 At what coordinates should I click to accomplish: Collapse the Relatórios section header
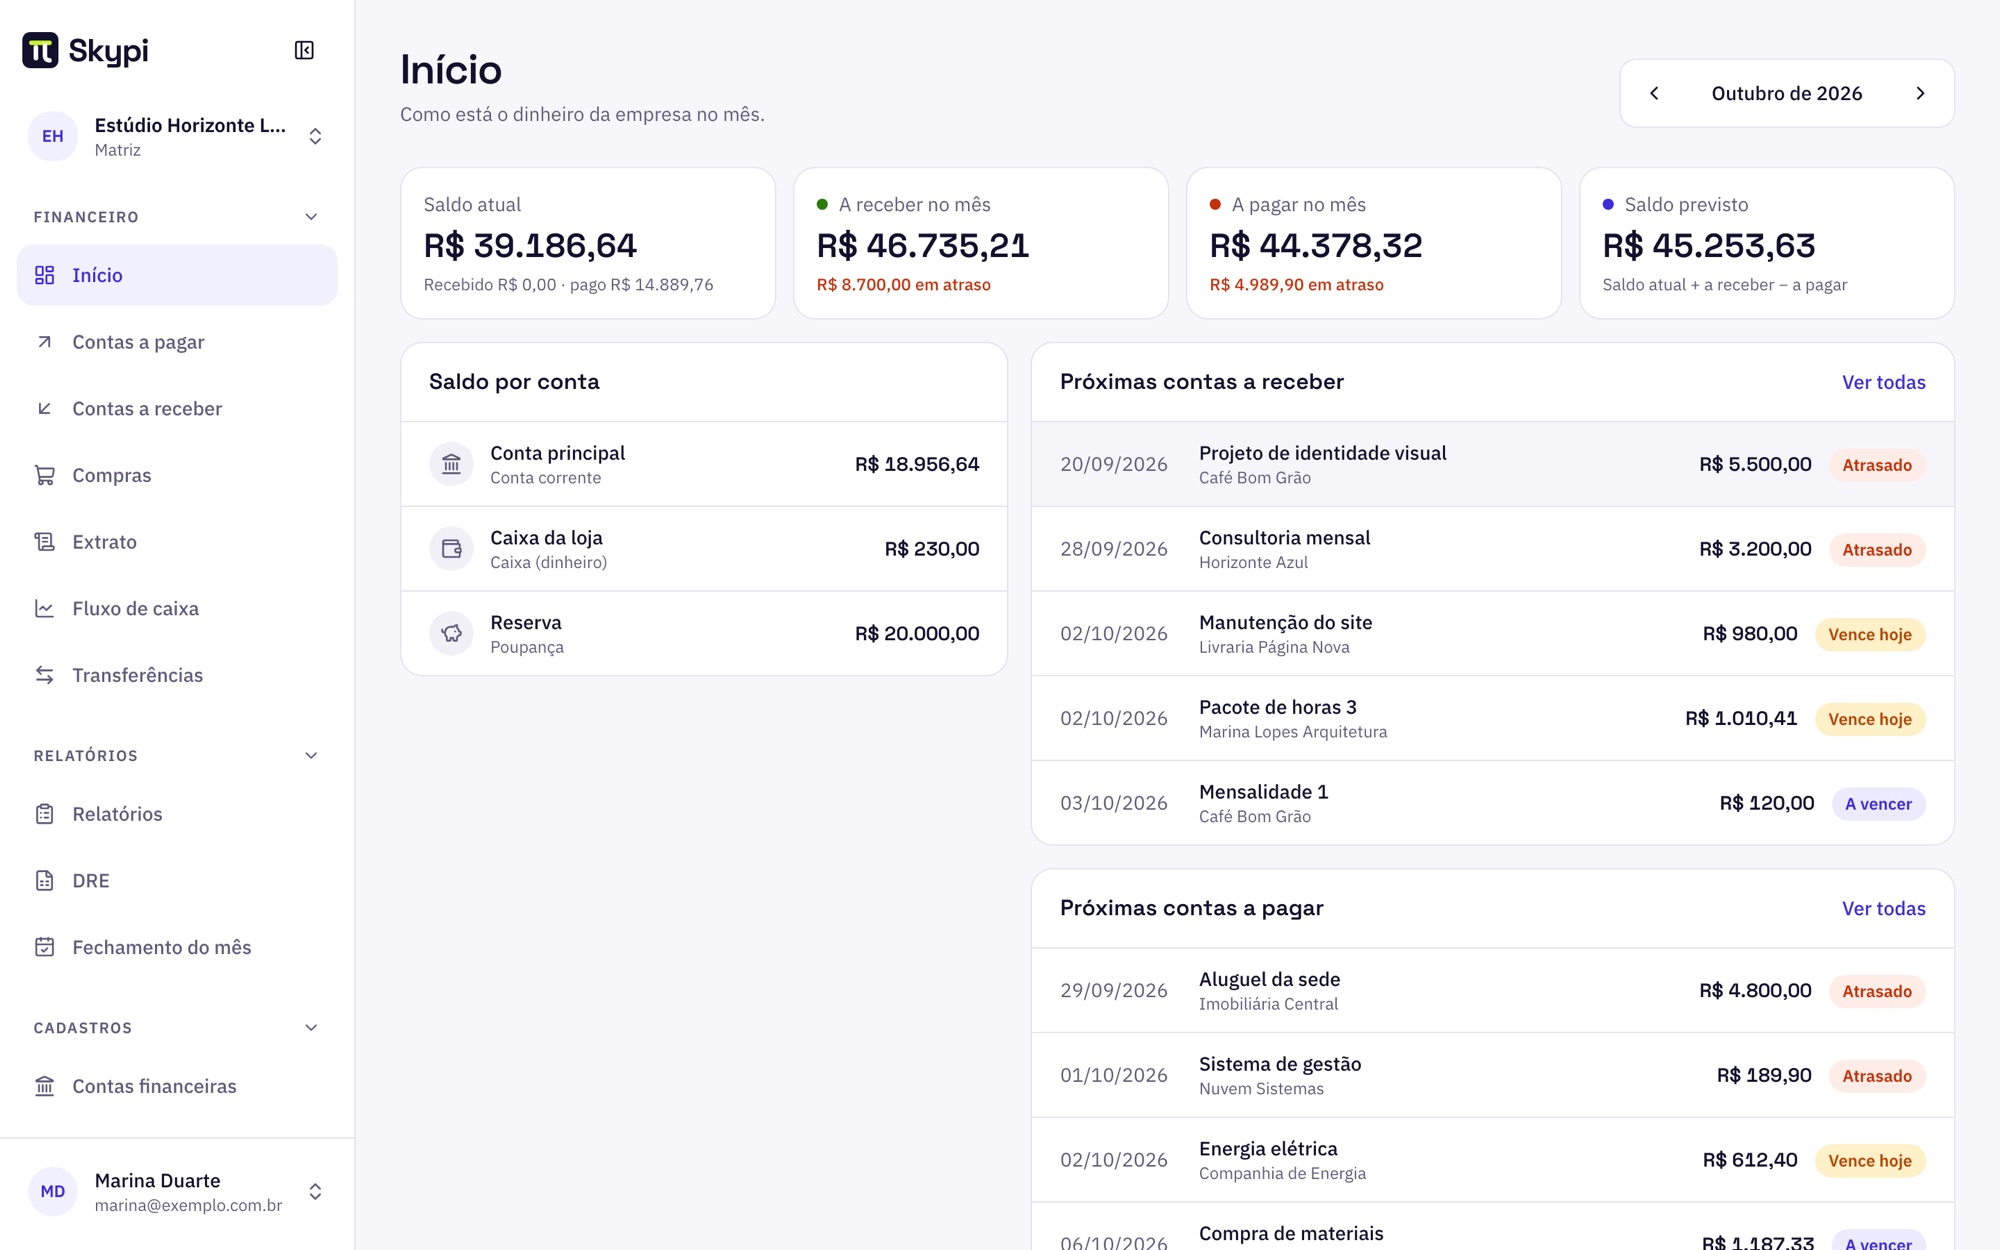[x=177, y=756]
